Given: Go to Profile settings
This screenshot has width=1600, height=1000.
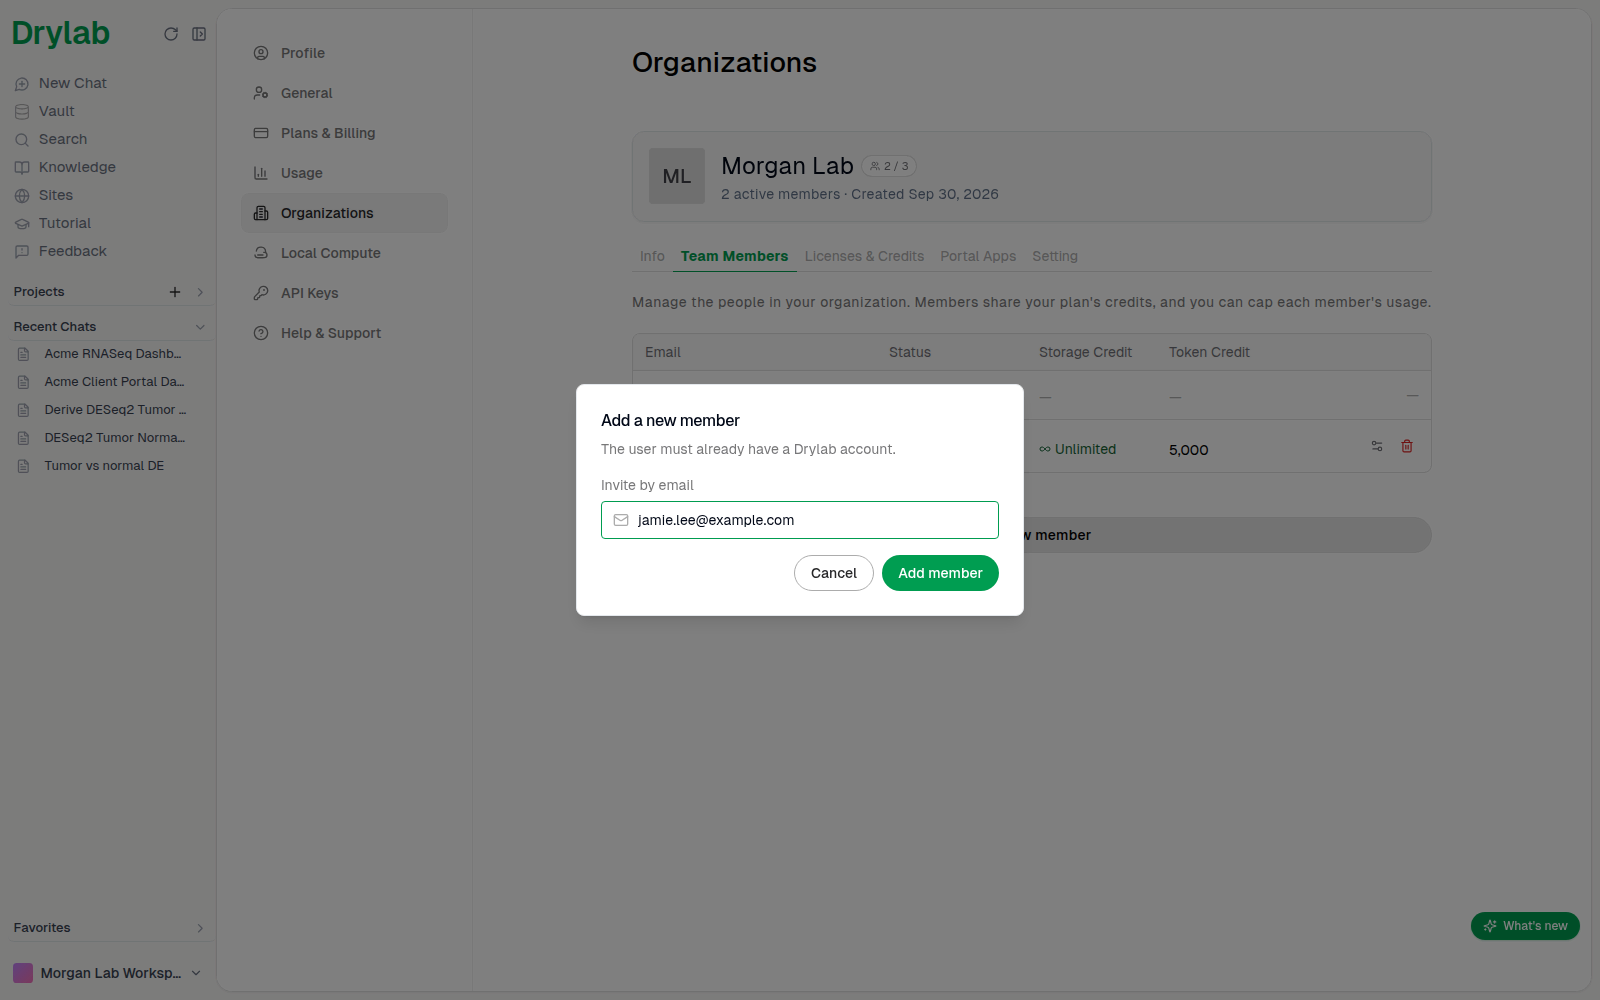Looking at the screenshot, I should pos(344,53).
